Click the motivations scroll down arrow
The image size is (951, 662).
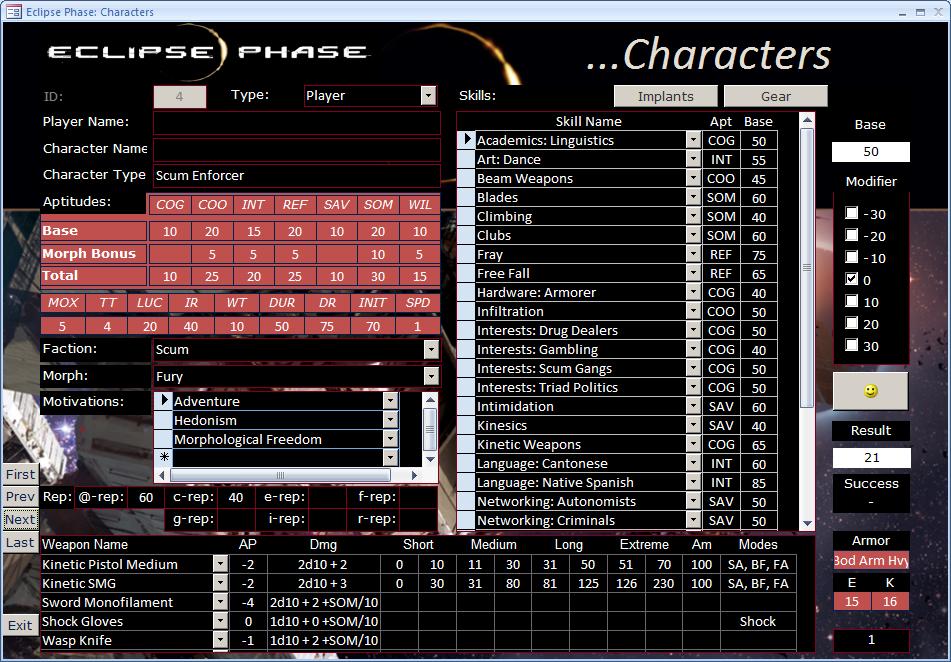coord(430,459)
